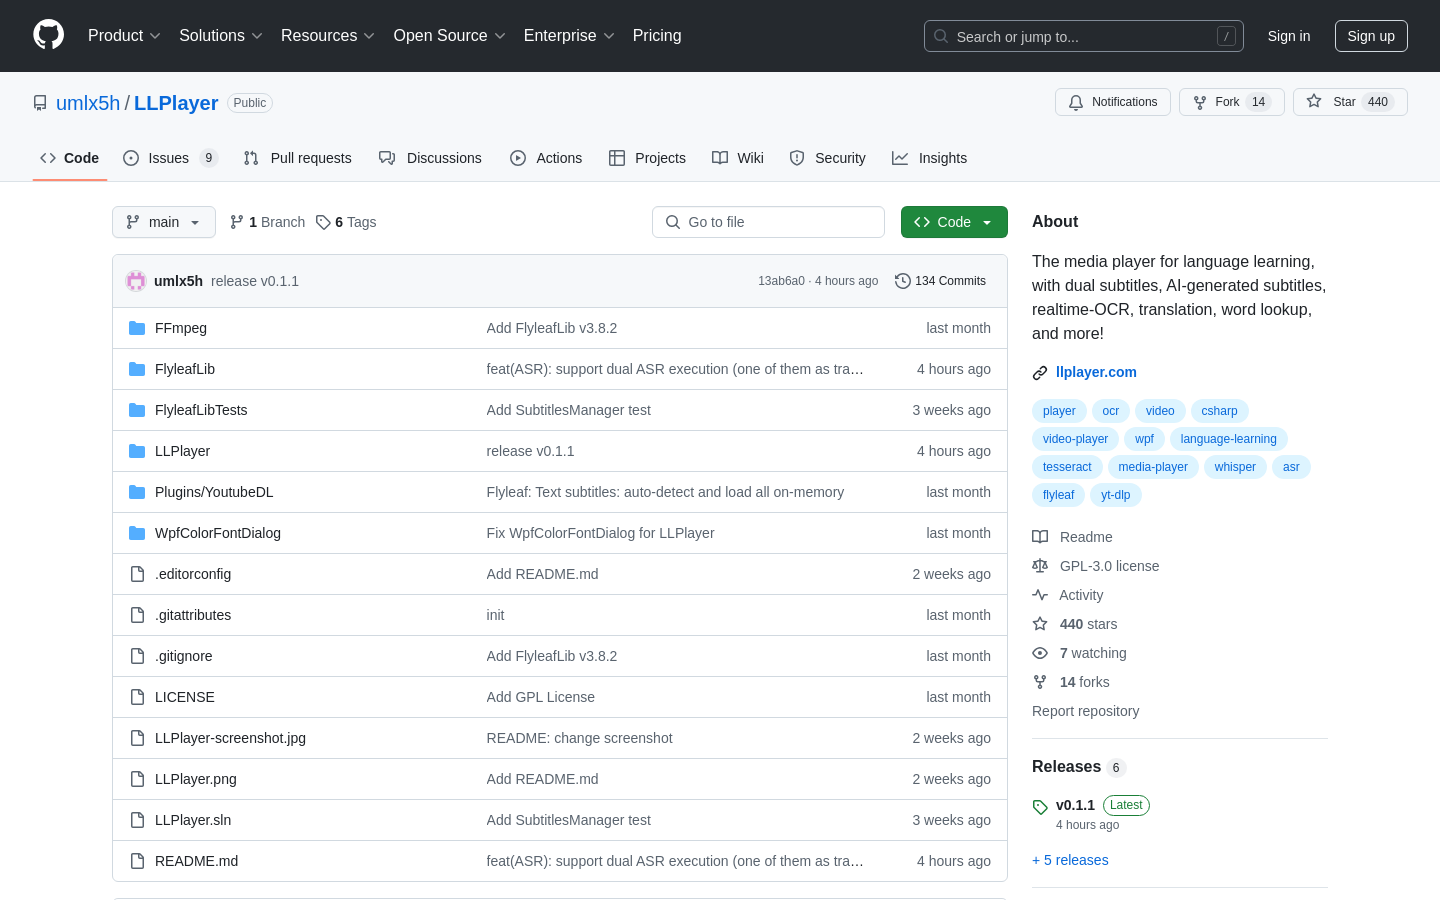Open LLPlayer-screenshot.jpg file
1440x900 pixels.
(x=230, y=738)
